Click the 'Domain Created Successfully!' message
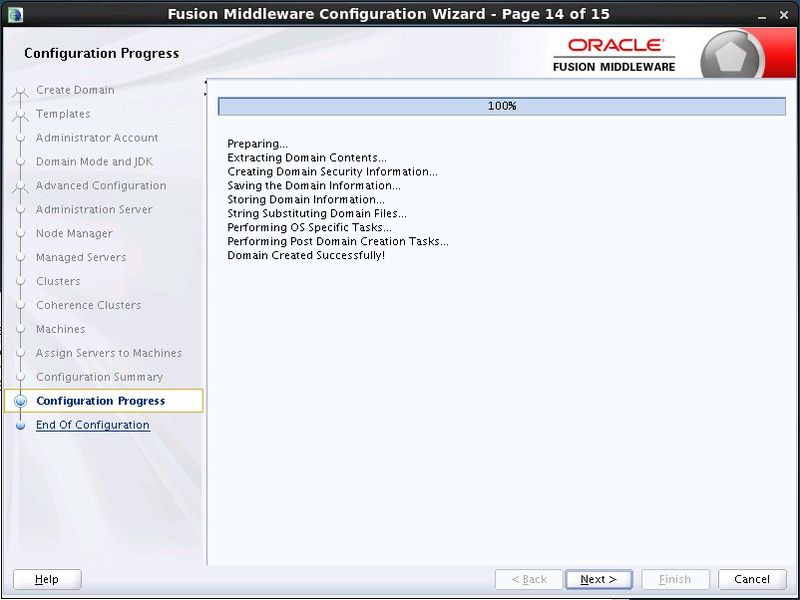 [306, 255]
